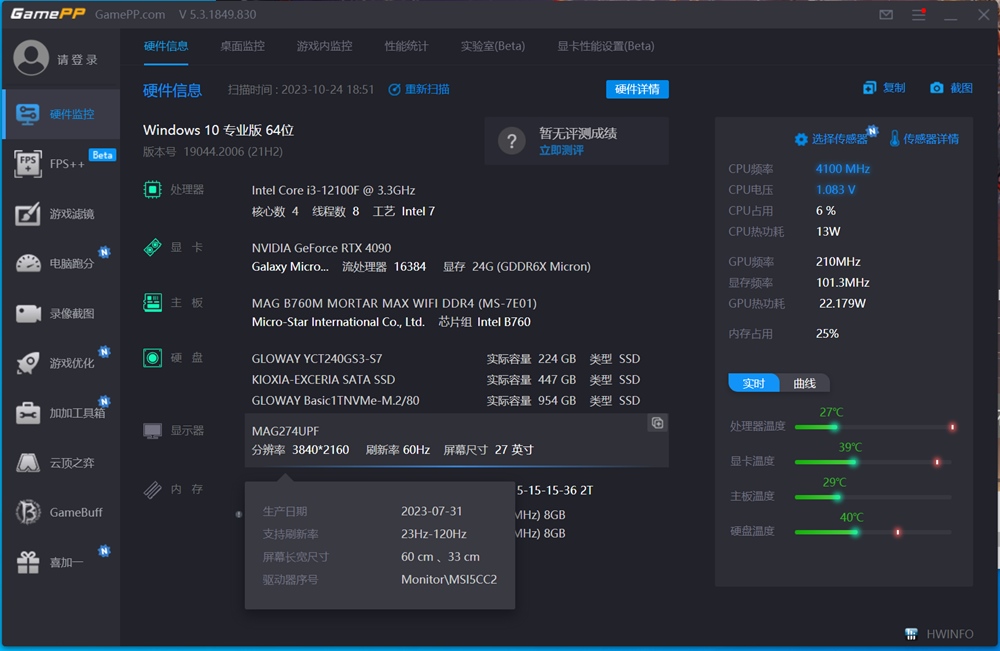Click the 硬盘温度 temperature bar
The image size is (1000, 651).
coord(874,532)
